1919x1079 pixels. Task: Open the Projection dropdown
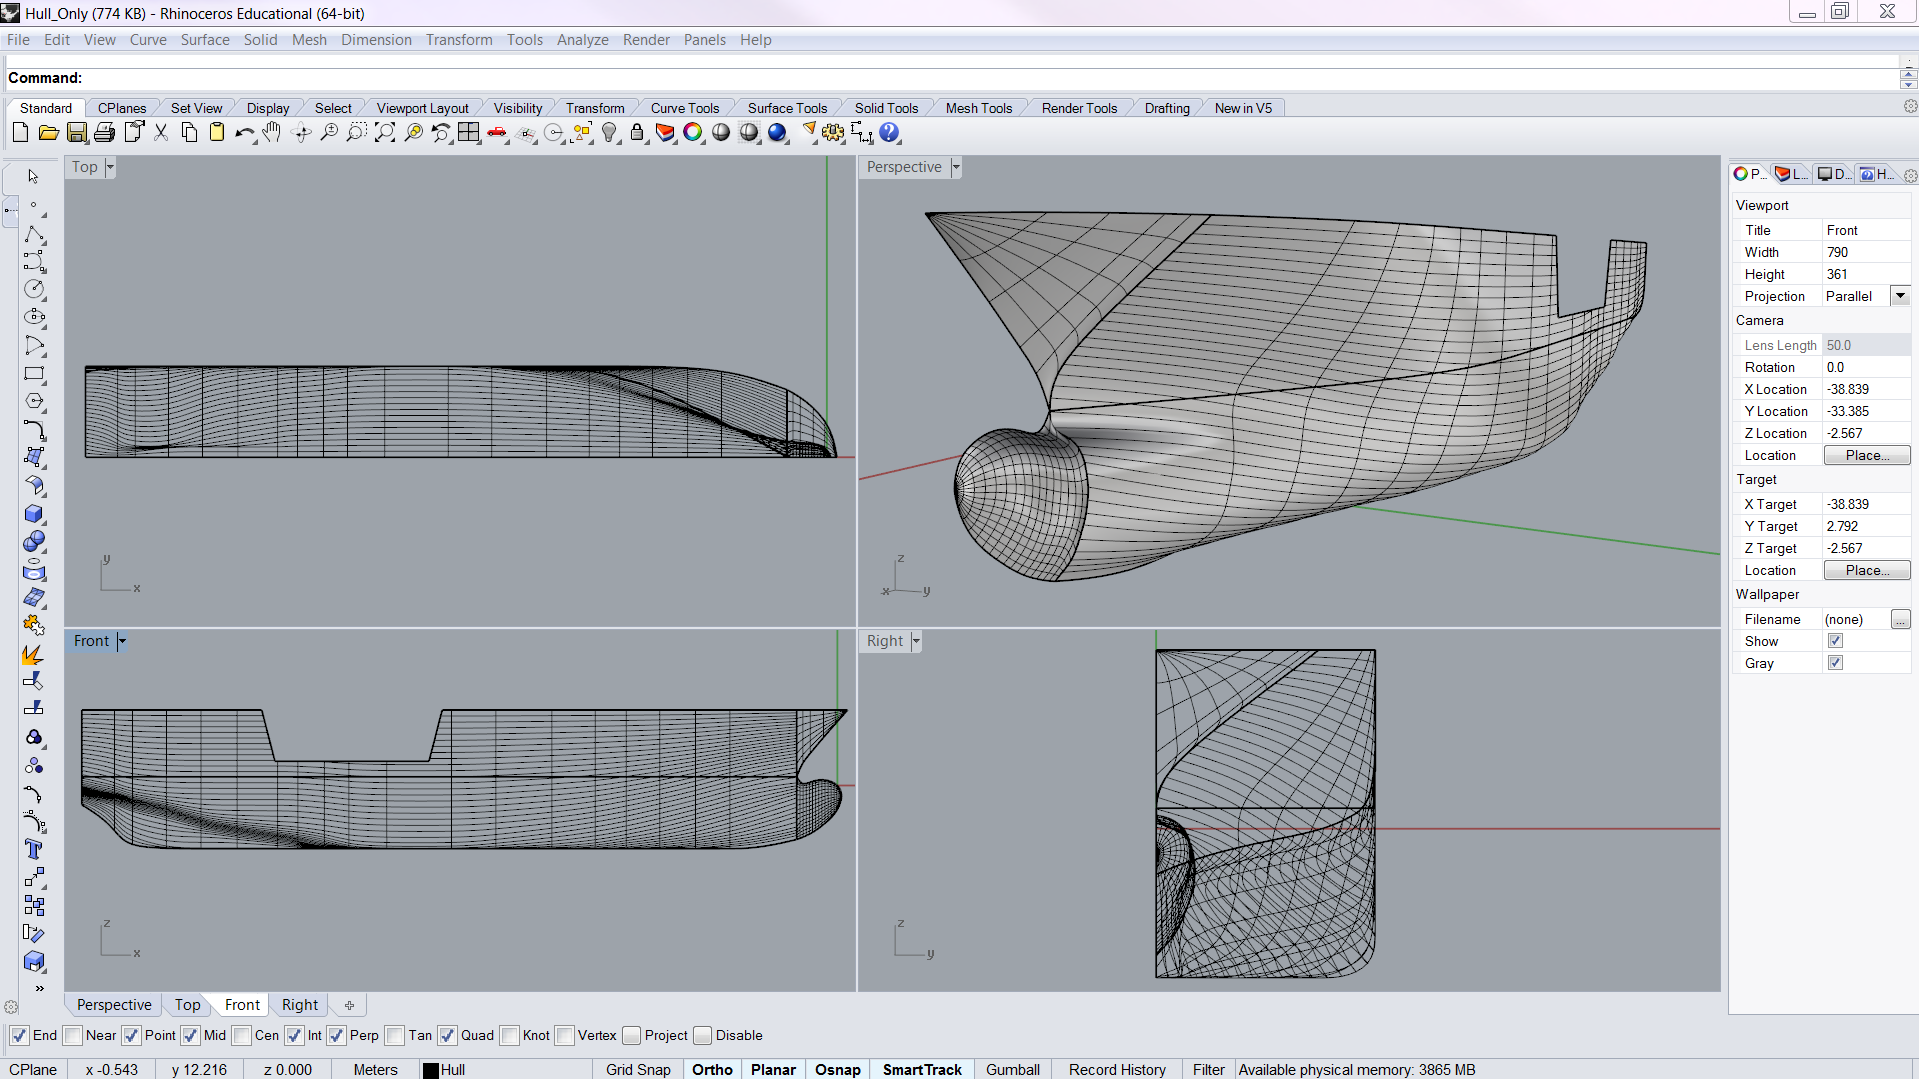[1900, 296]
